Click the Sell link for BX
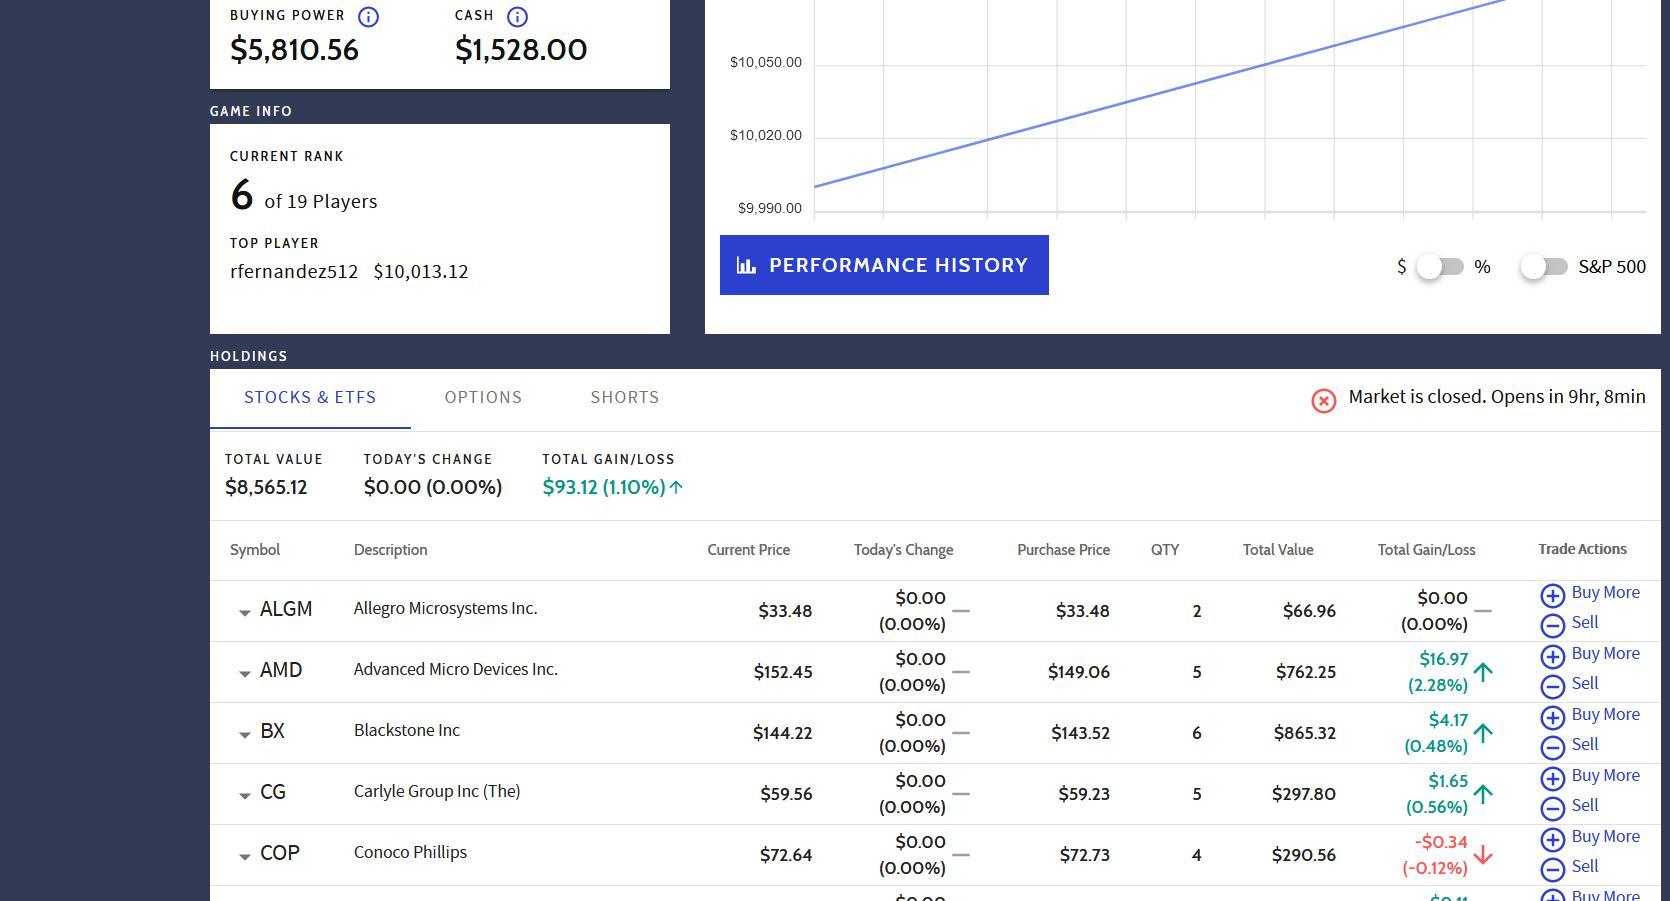Viewport: 1670px width, 901px height. click(1585, 745)
